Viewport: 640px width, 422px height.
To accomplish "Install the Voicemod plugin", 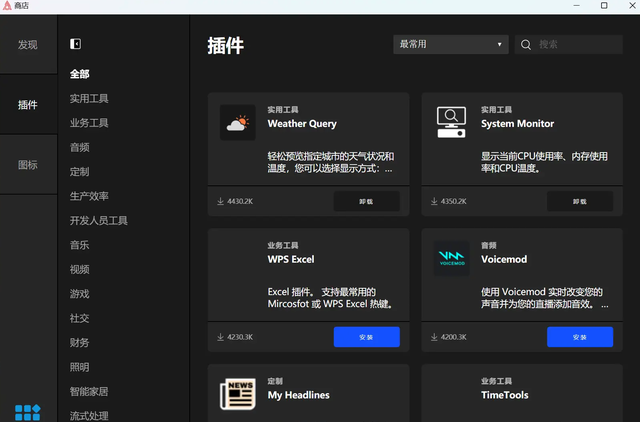I will pos(580,337).
